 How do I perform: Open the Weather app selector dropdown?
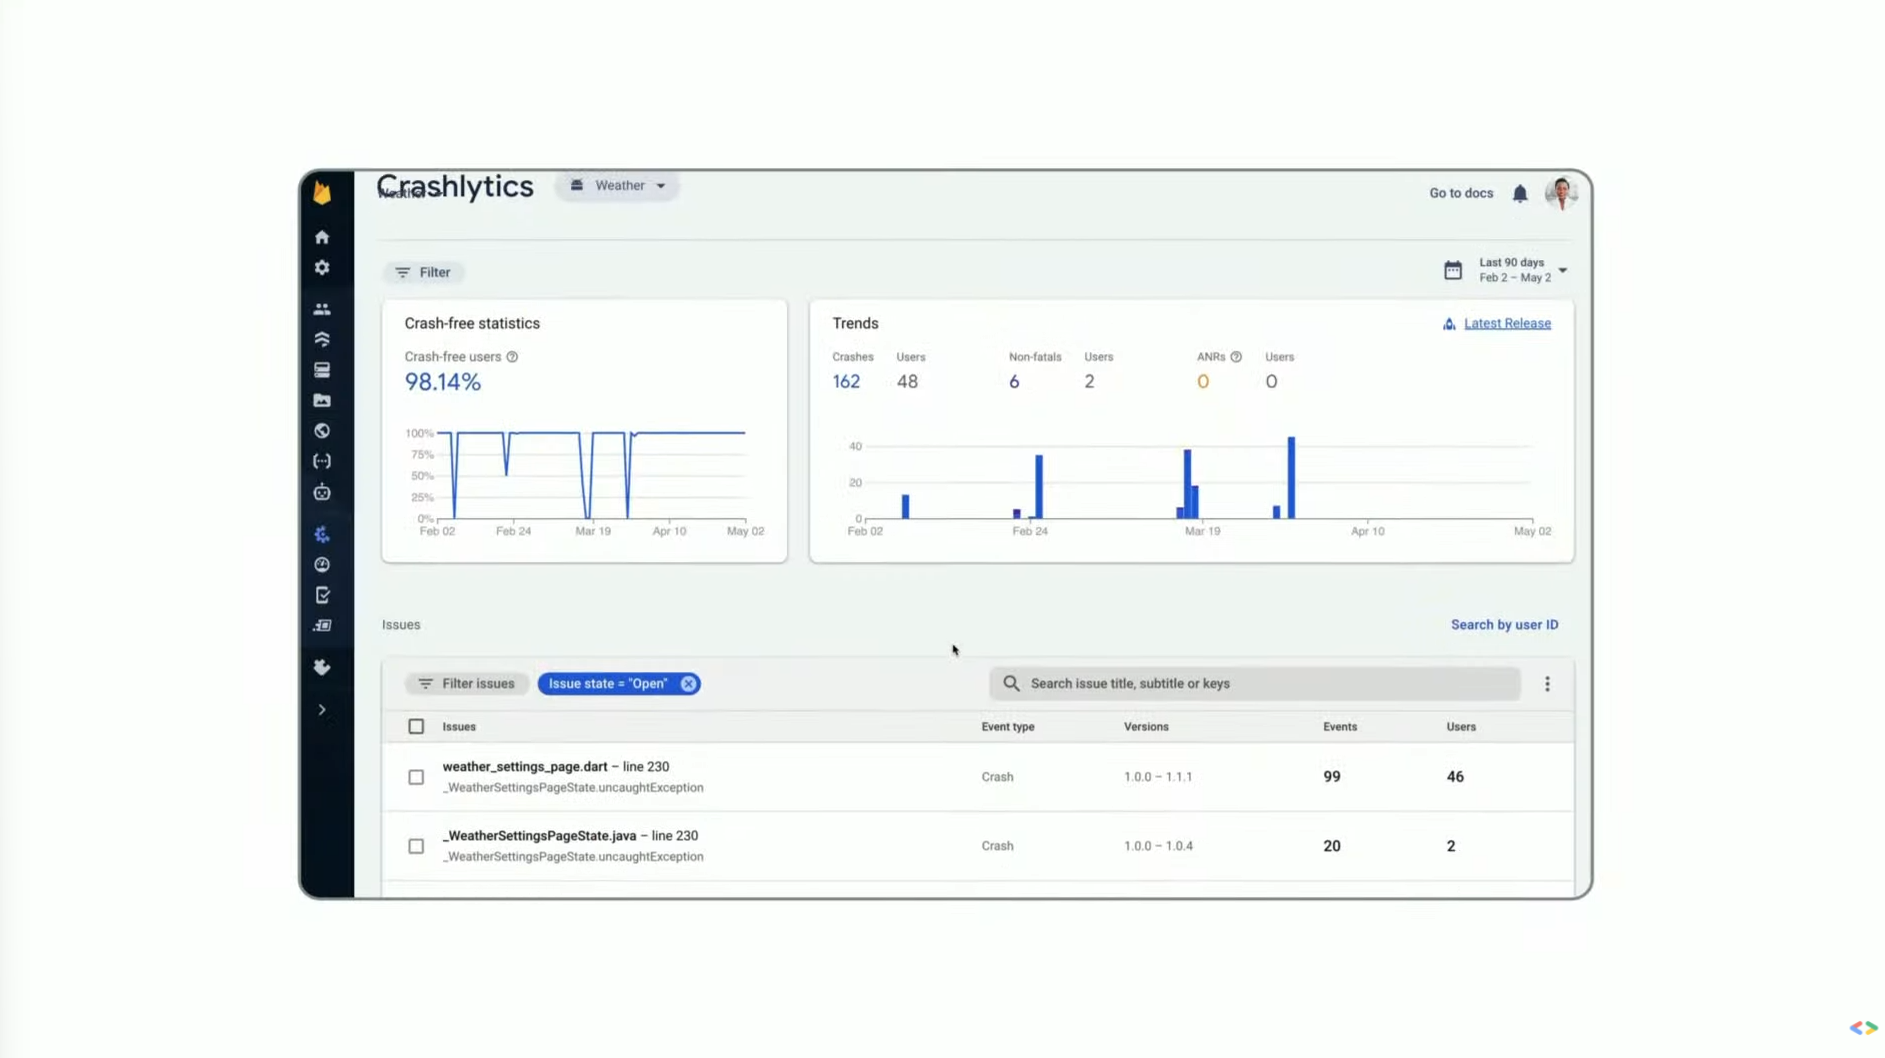(x=618, y=186)
